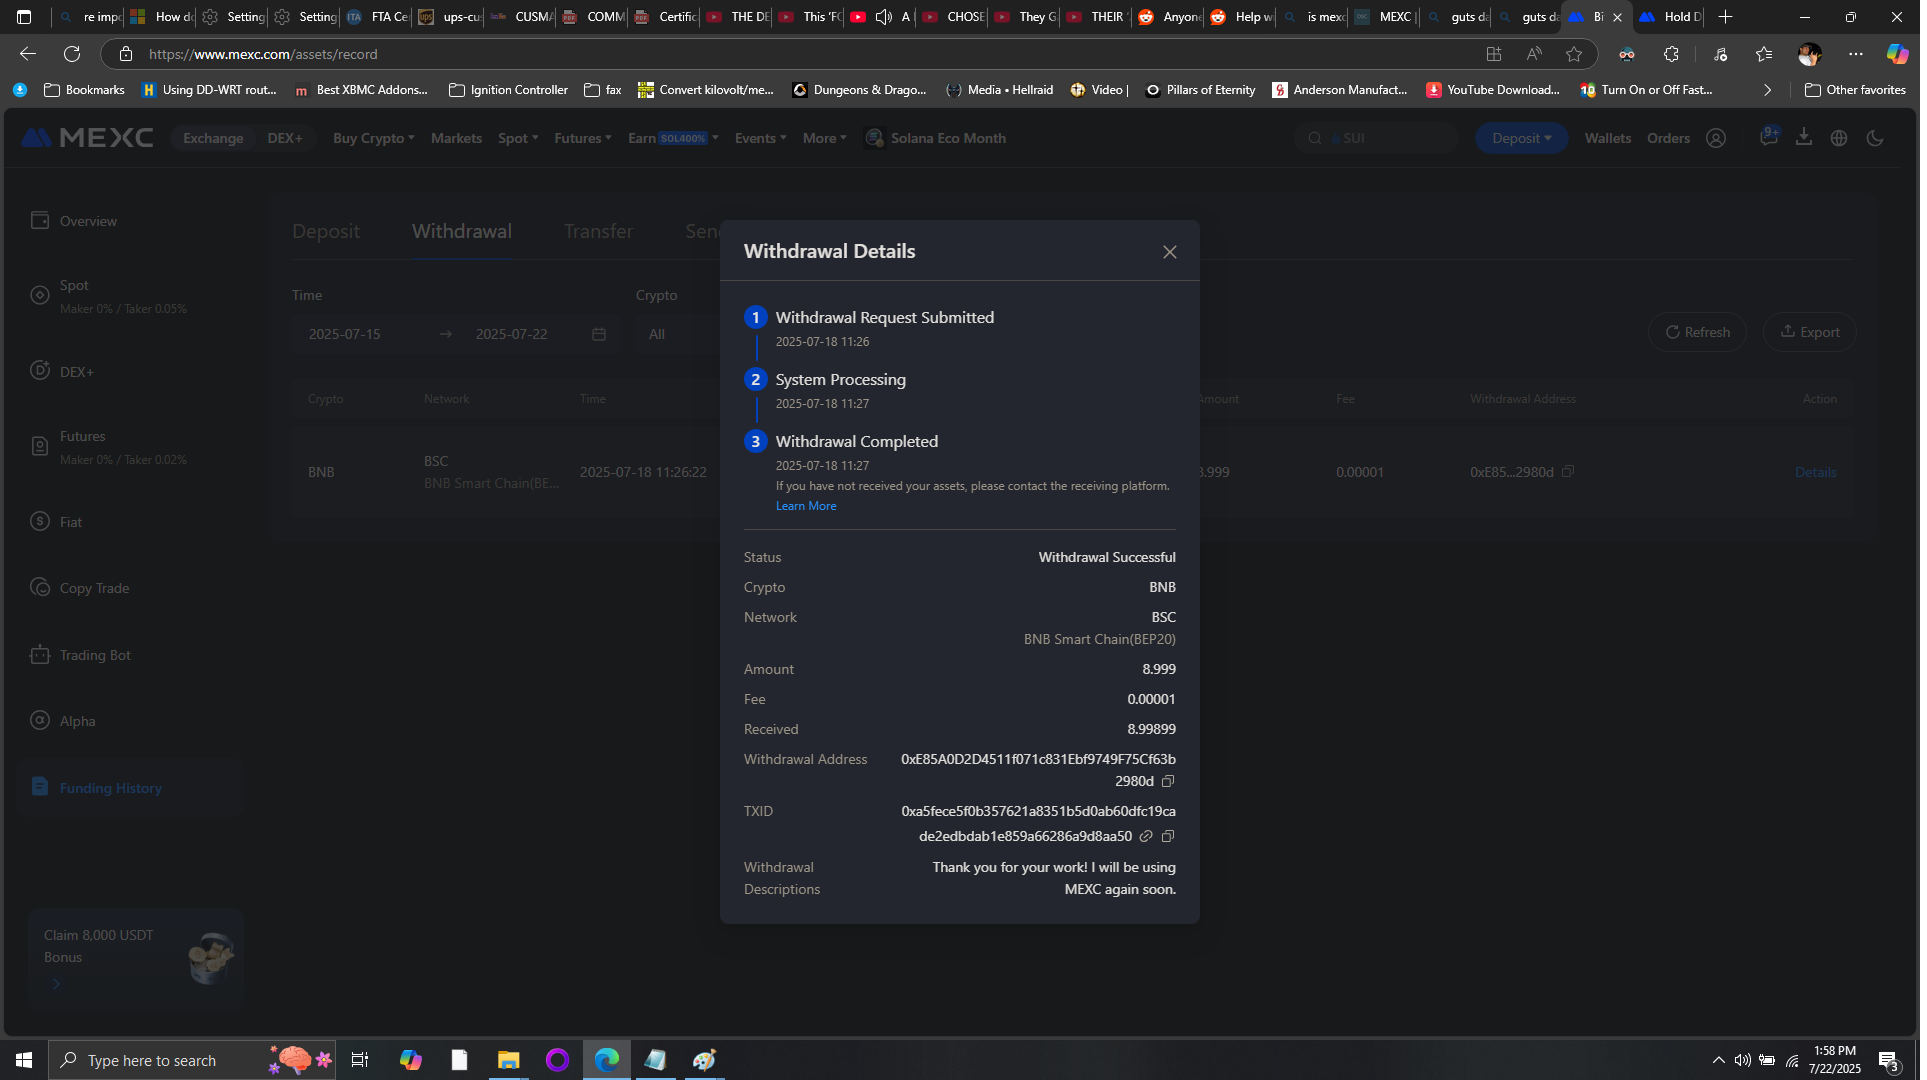Open the notifications icon in header
The height and width of the screenshot is (1080, 1927).
tap(1769, 137)
